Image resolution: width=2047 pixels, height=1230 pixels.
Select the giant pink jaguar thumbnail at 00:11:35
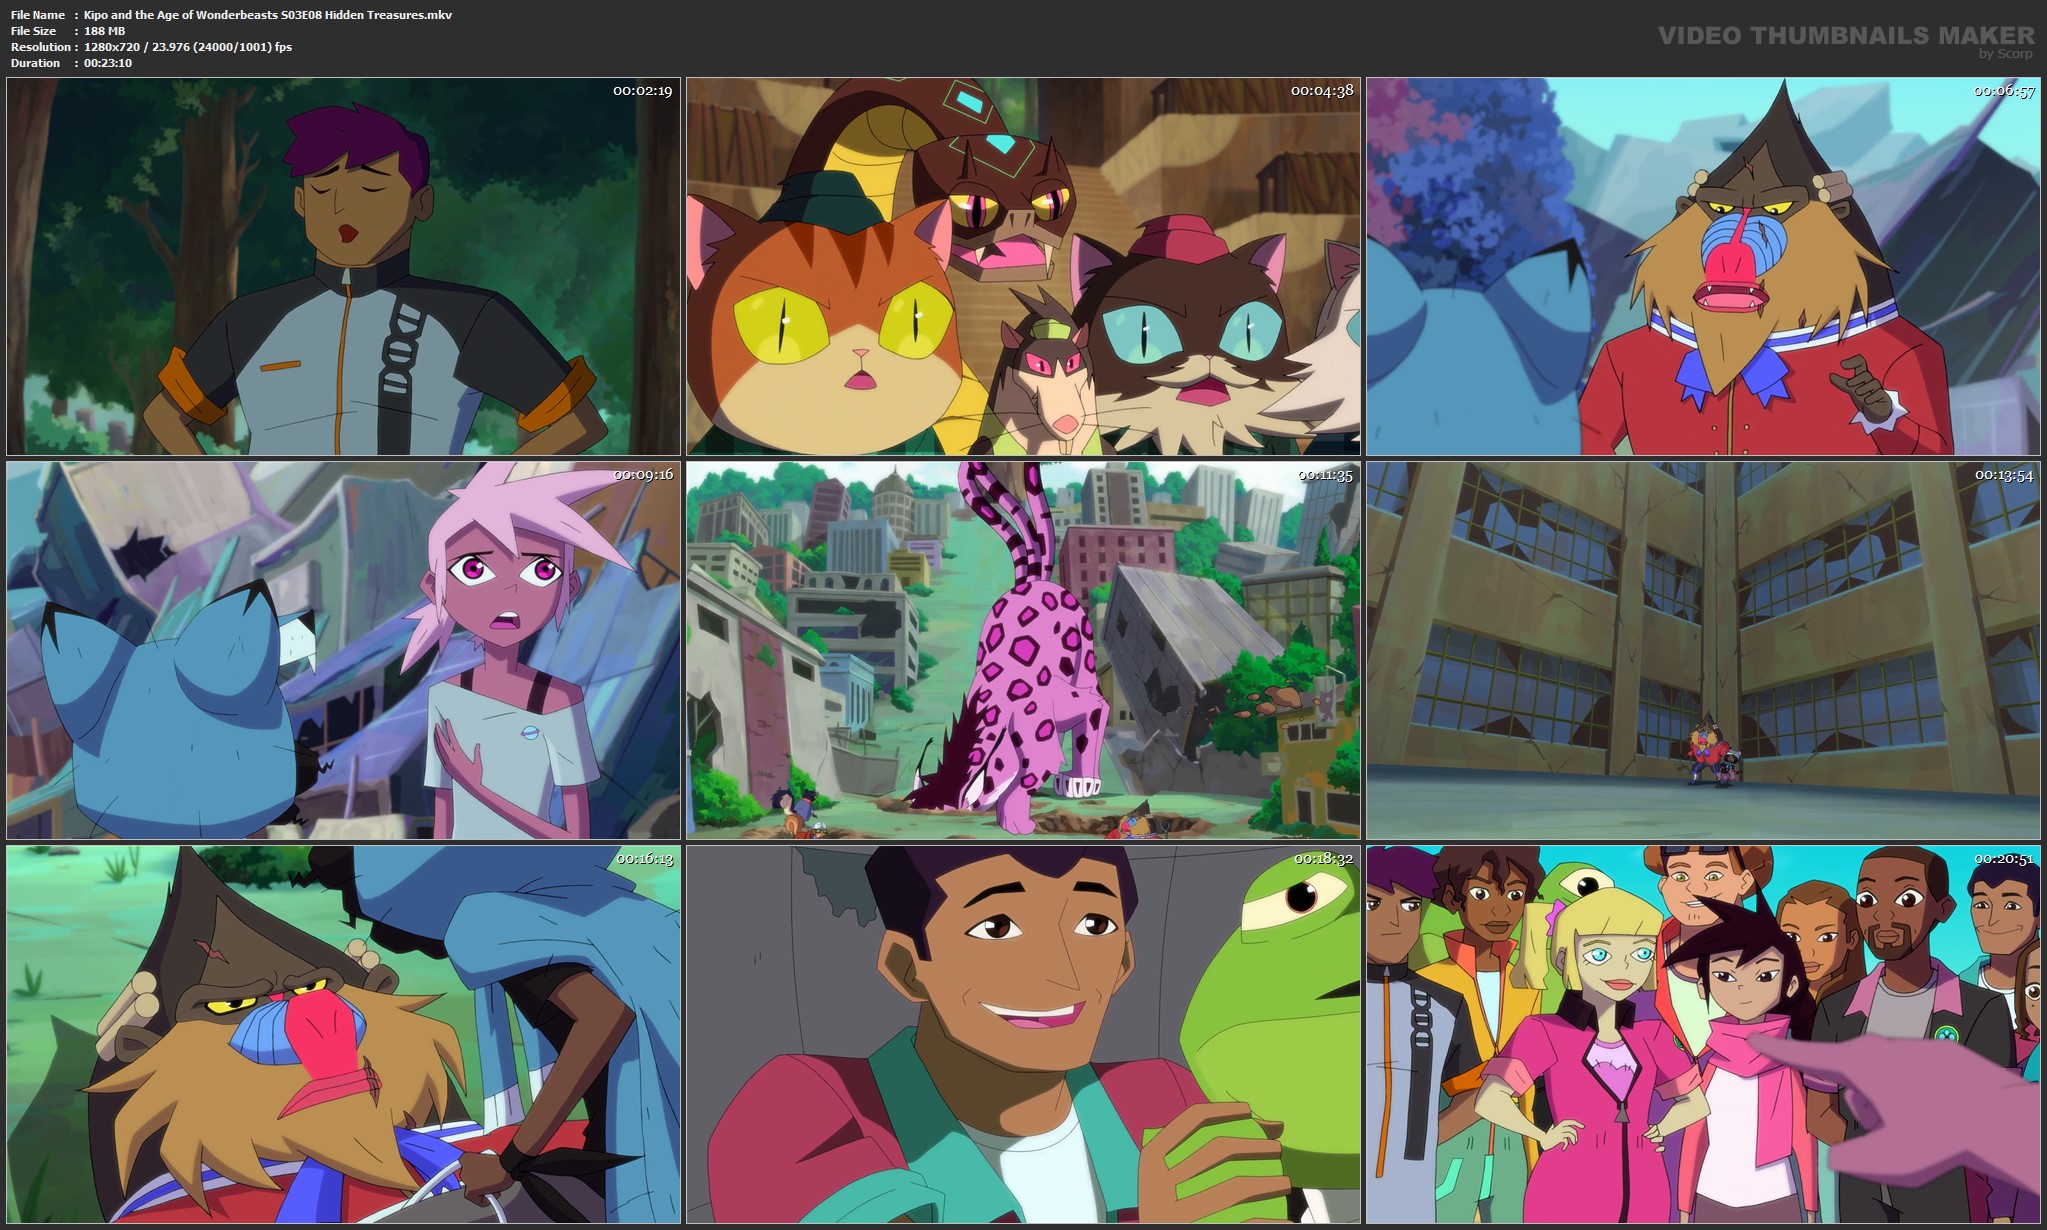pyautogui.click(x=1023, y=650)
